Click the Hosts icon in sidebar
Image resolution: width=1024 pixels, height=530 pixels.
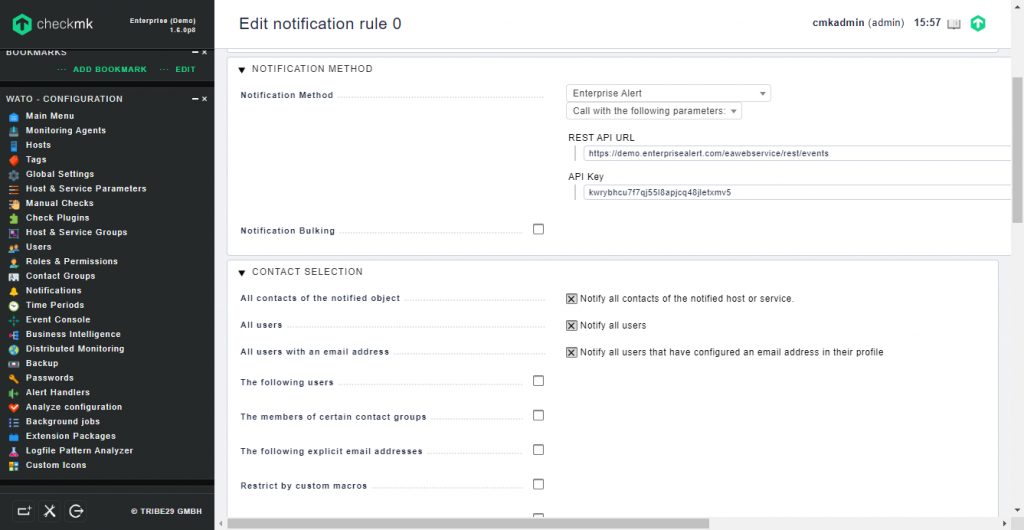click(x=14, y=146)
